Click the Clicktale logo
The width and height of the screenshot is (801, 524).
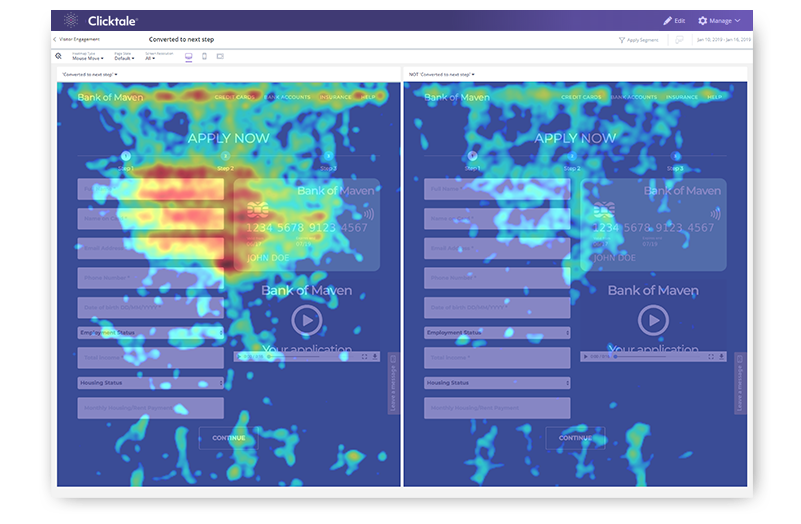click(x=101, y=21)
